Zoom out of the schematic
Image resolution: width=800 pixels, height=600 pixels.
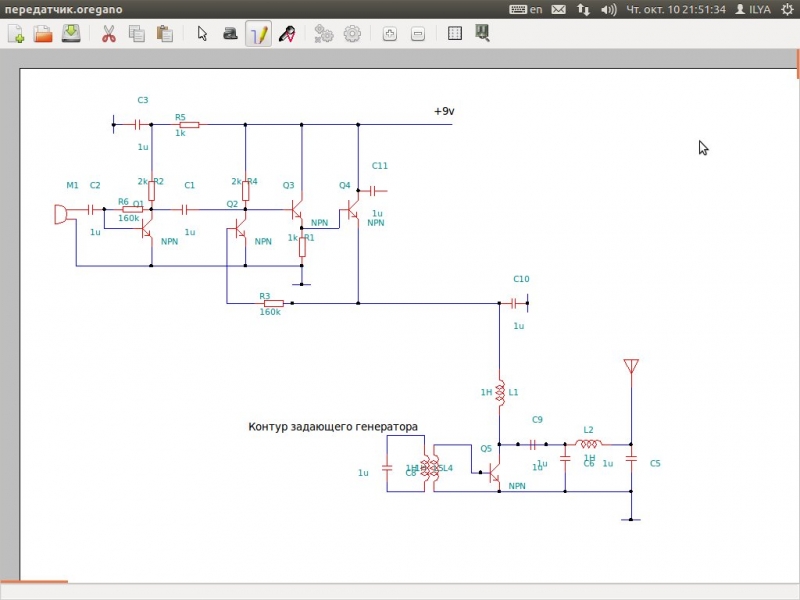tap(417, 34)
